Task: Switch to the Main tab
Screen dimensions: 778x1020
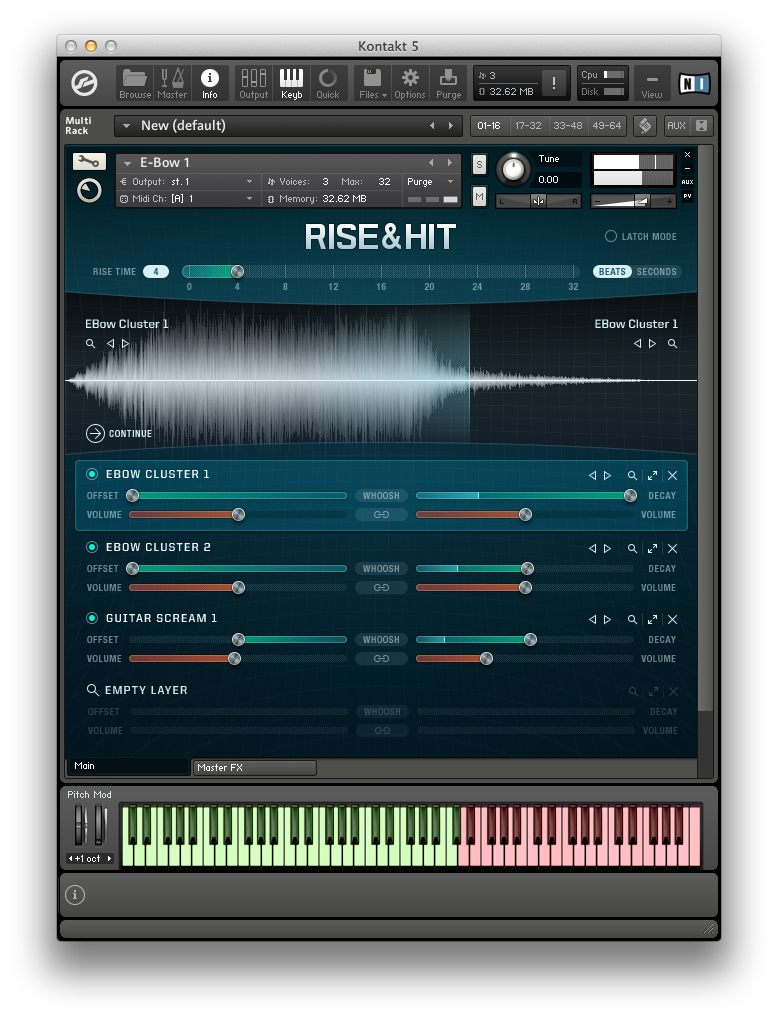Action: (127, 766)
